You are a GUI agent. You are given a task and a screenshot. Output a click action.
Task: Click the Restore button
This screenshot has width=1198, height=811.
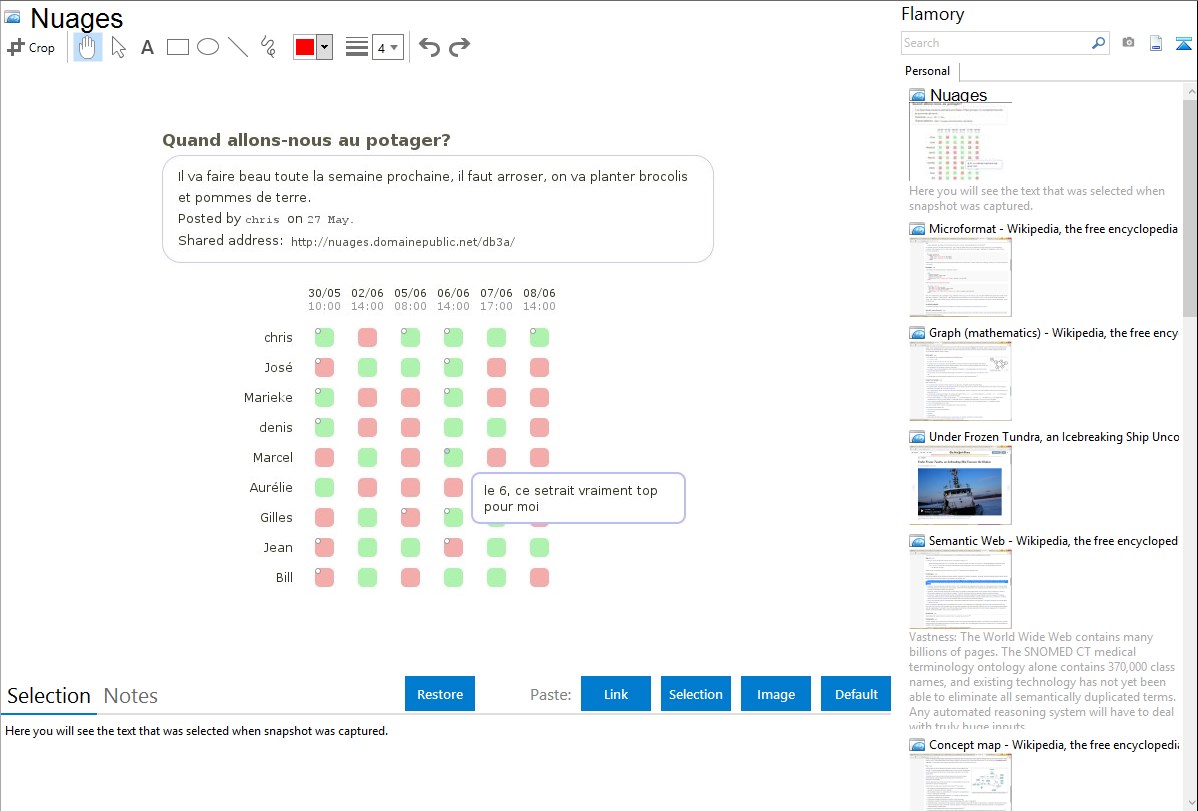click(440, 694)
